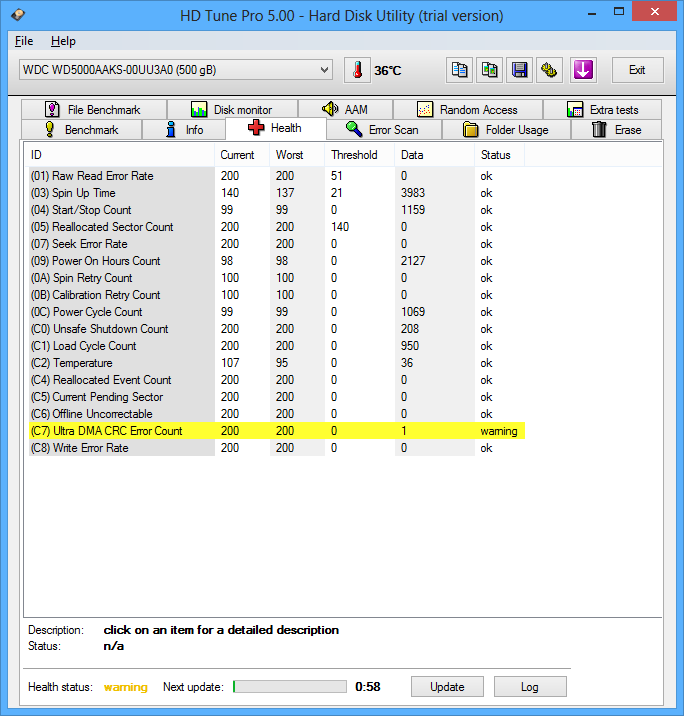Screen dimensions: 684x716
Task: Click the 0:58 next update countdown
Action: [368, 687]
